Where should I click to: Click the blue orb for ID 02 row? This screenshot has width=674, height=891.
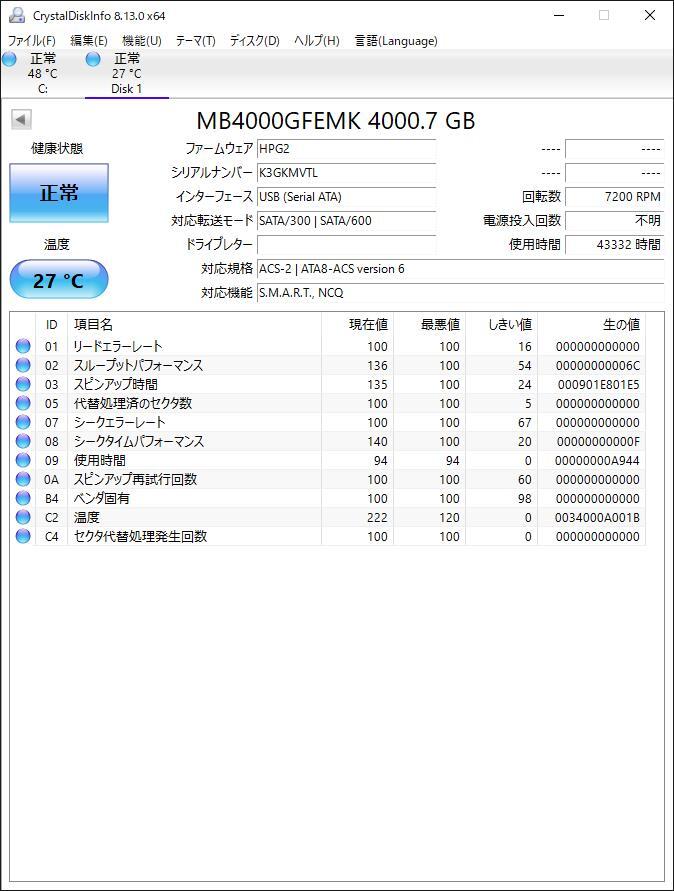tap(23, 365)
